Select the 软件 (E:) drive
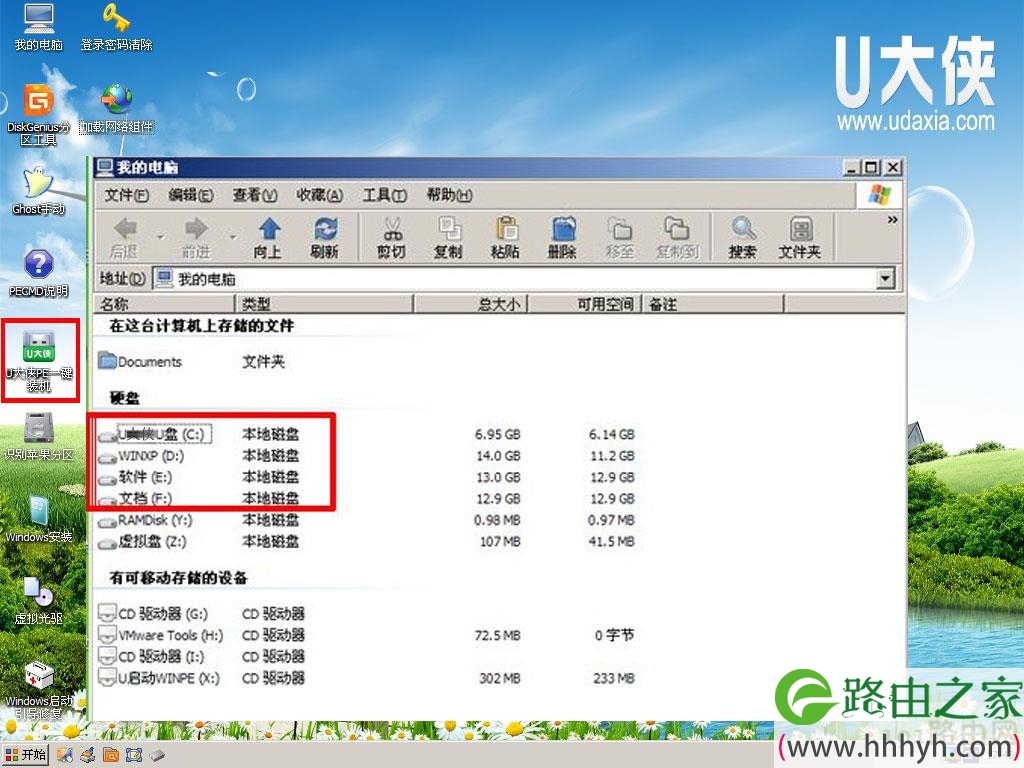1024x768 pixels. click(136, 477)
